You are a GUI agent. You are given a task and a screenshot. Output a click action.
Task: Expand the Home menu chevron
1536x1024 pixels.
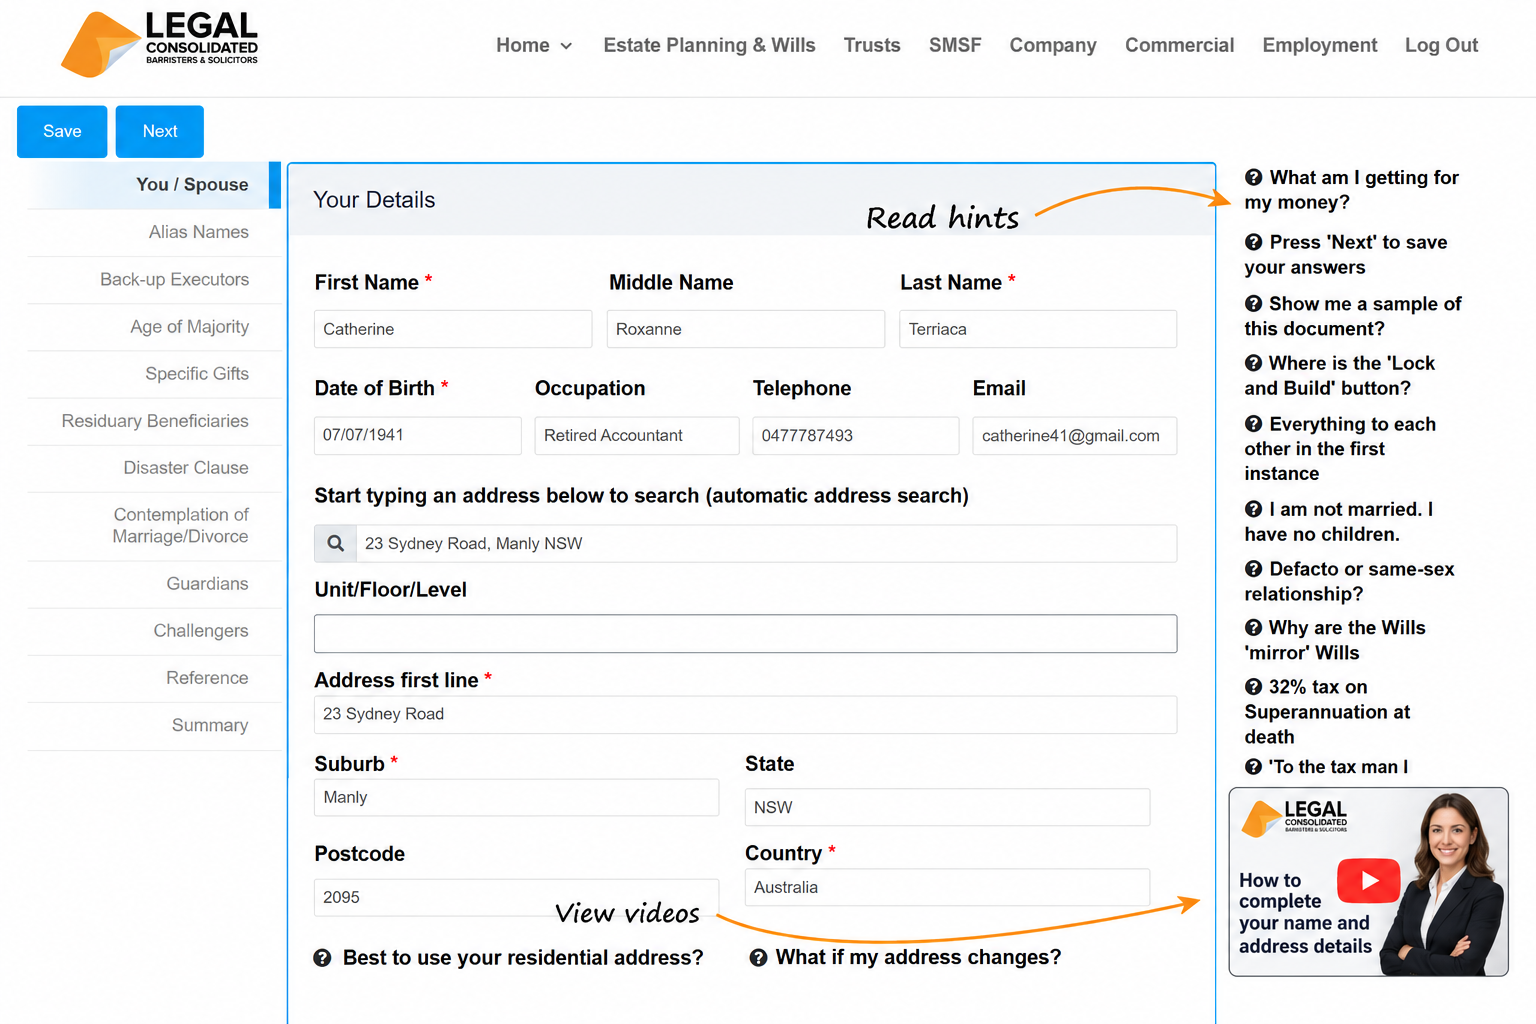[x=566, y=46]
